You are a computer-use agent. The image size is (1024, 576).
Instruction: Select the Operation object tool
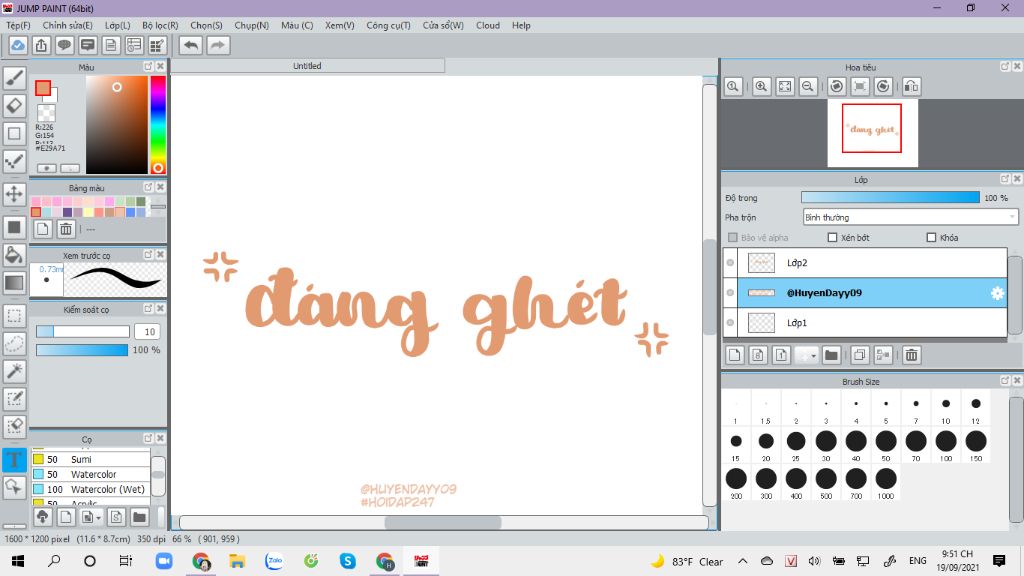(14, 487)
